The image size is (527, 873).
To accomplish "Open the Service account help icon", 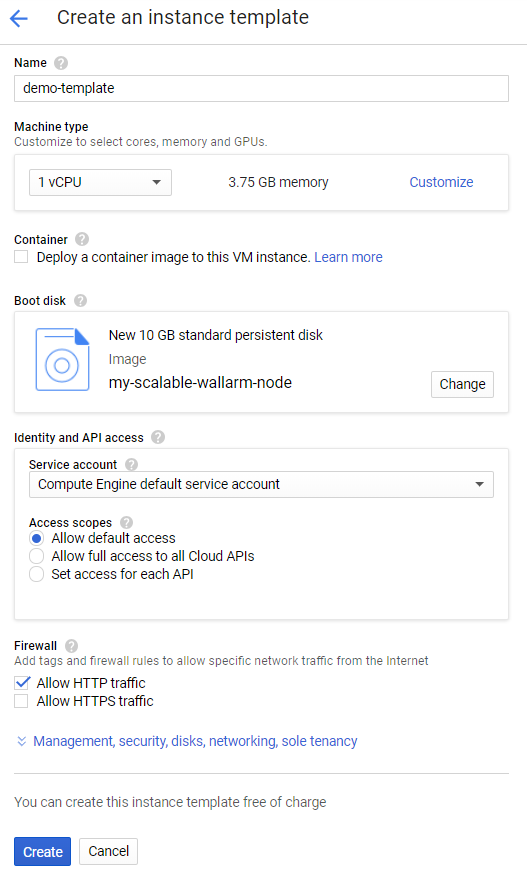I will tap(131, 464).
